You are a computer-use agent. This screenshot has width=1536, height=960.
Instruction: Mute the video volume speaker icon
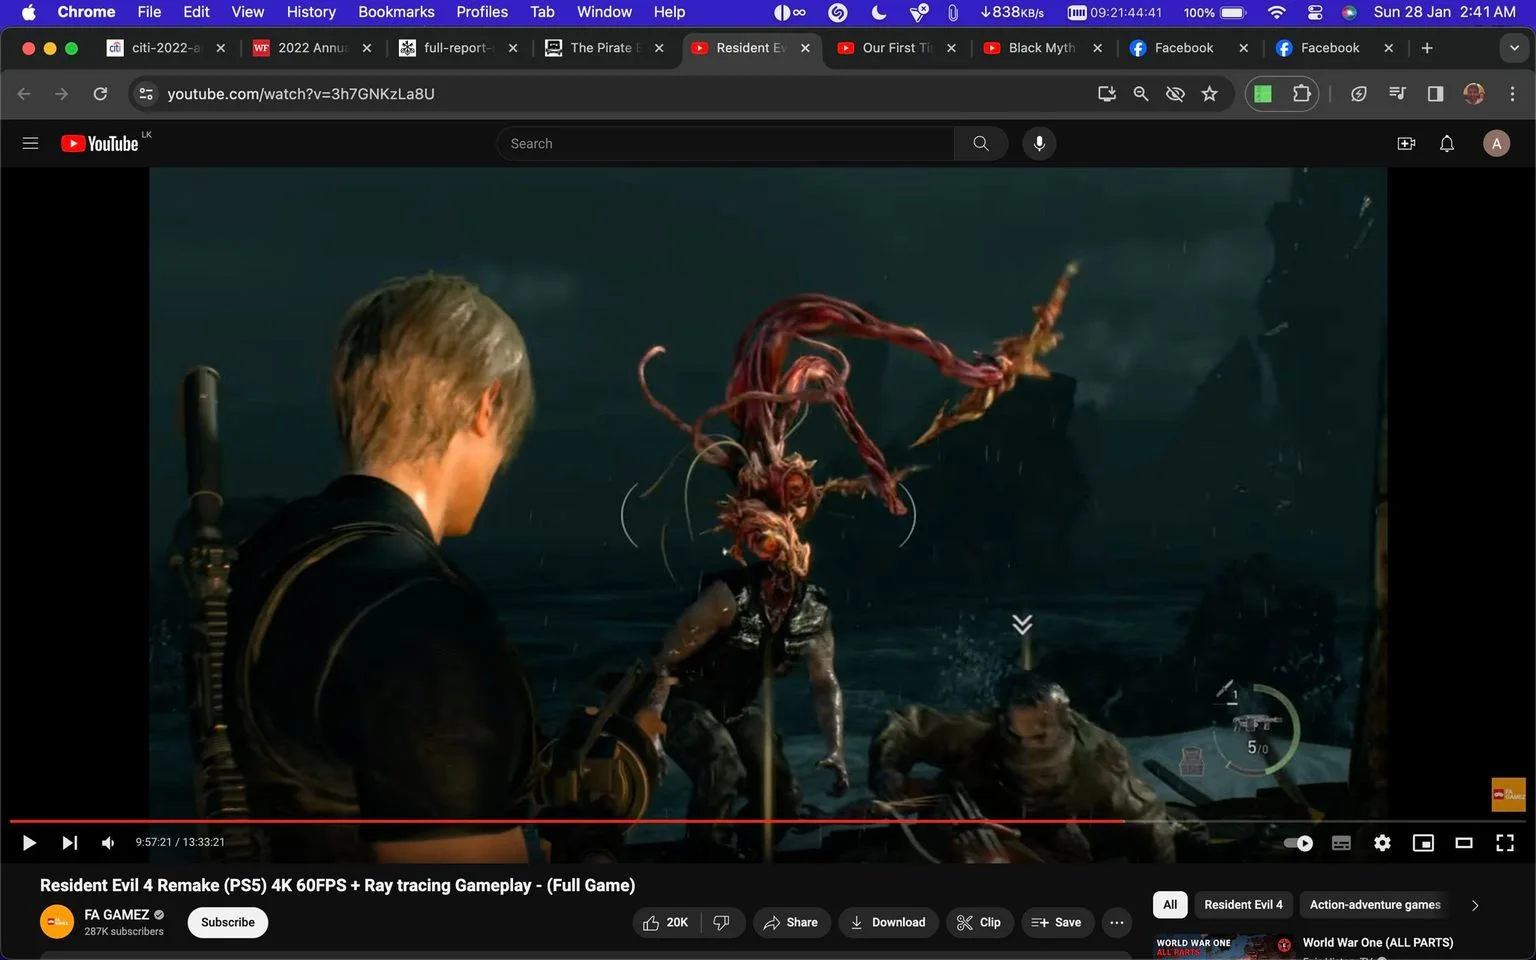108,843
